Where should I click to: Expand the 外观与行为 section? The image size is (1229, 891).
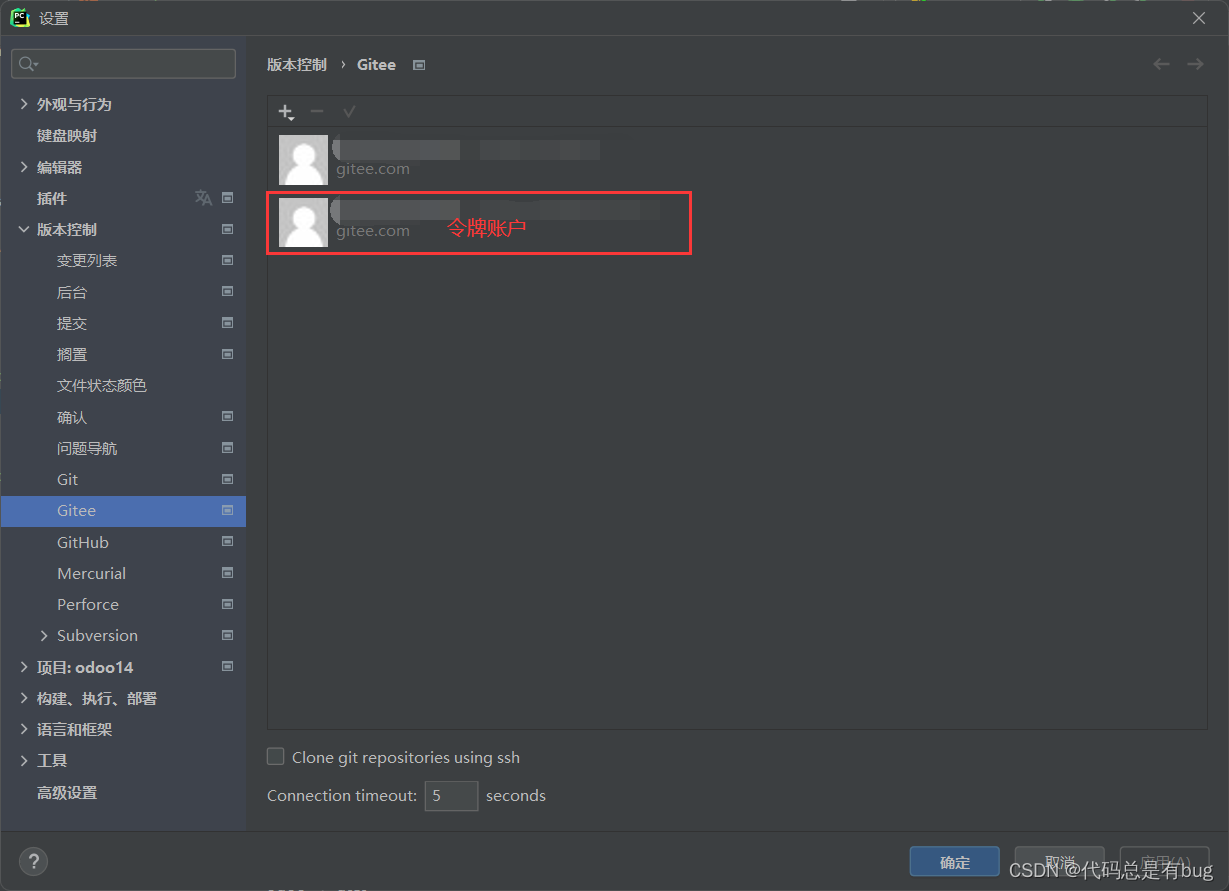tap(24, 104)
